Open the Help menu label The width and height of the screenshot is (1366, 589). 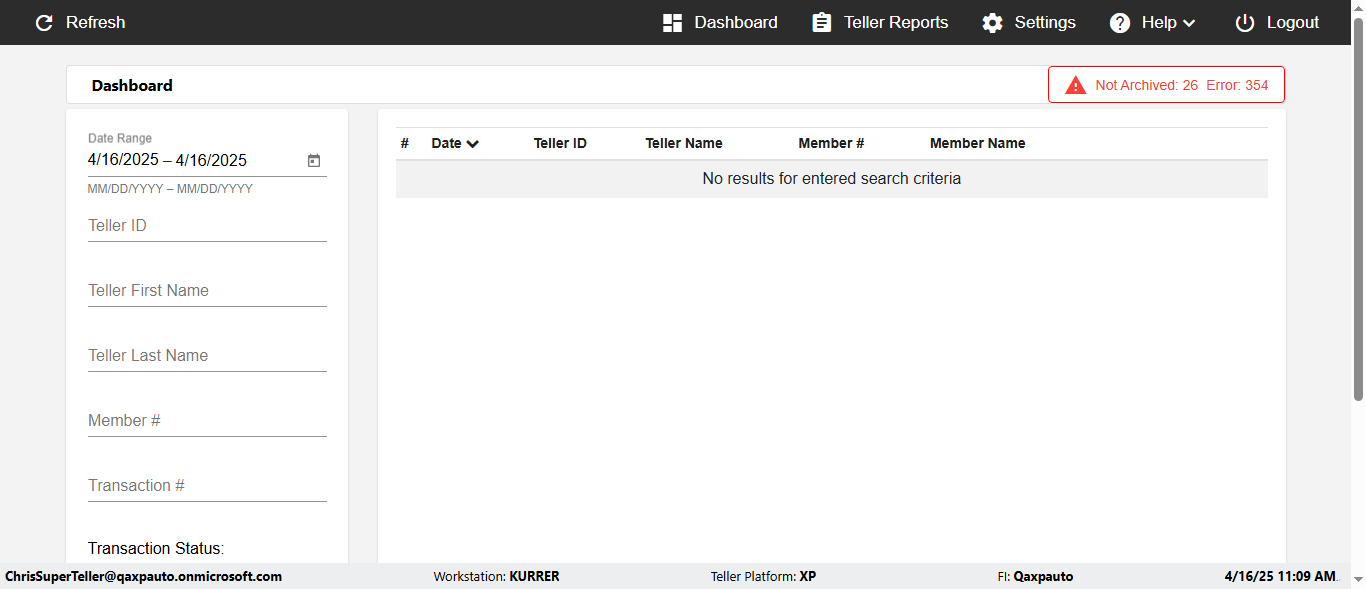point(1159,22)
